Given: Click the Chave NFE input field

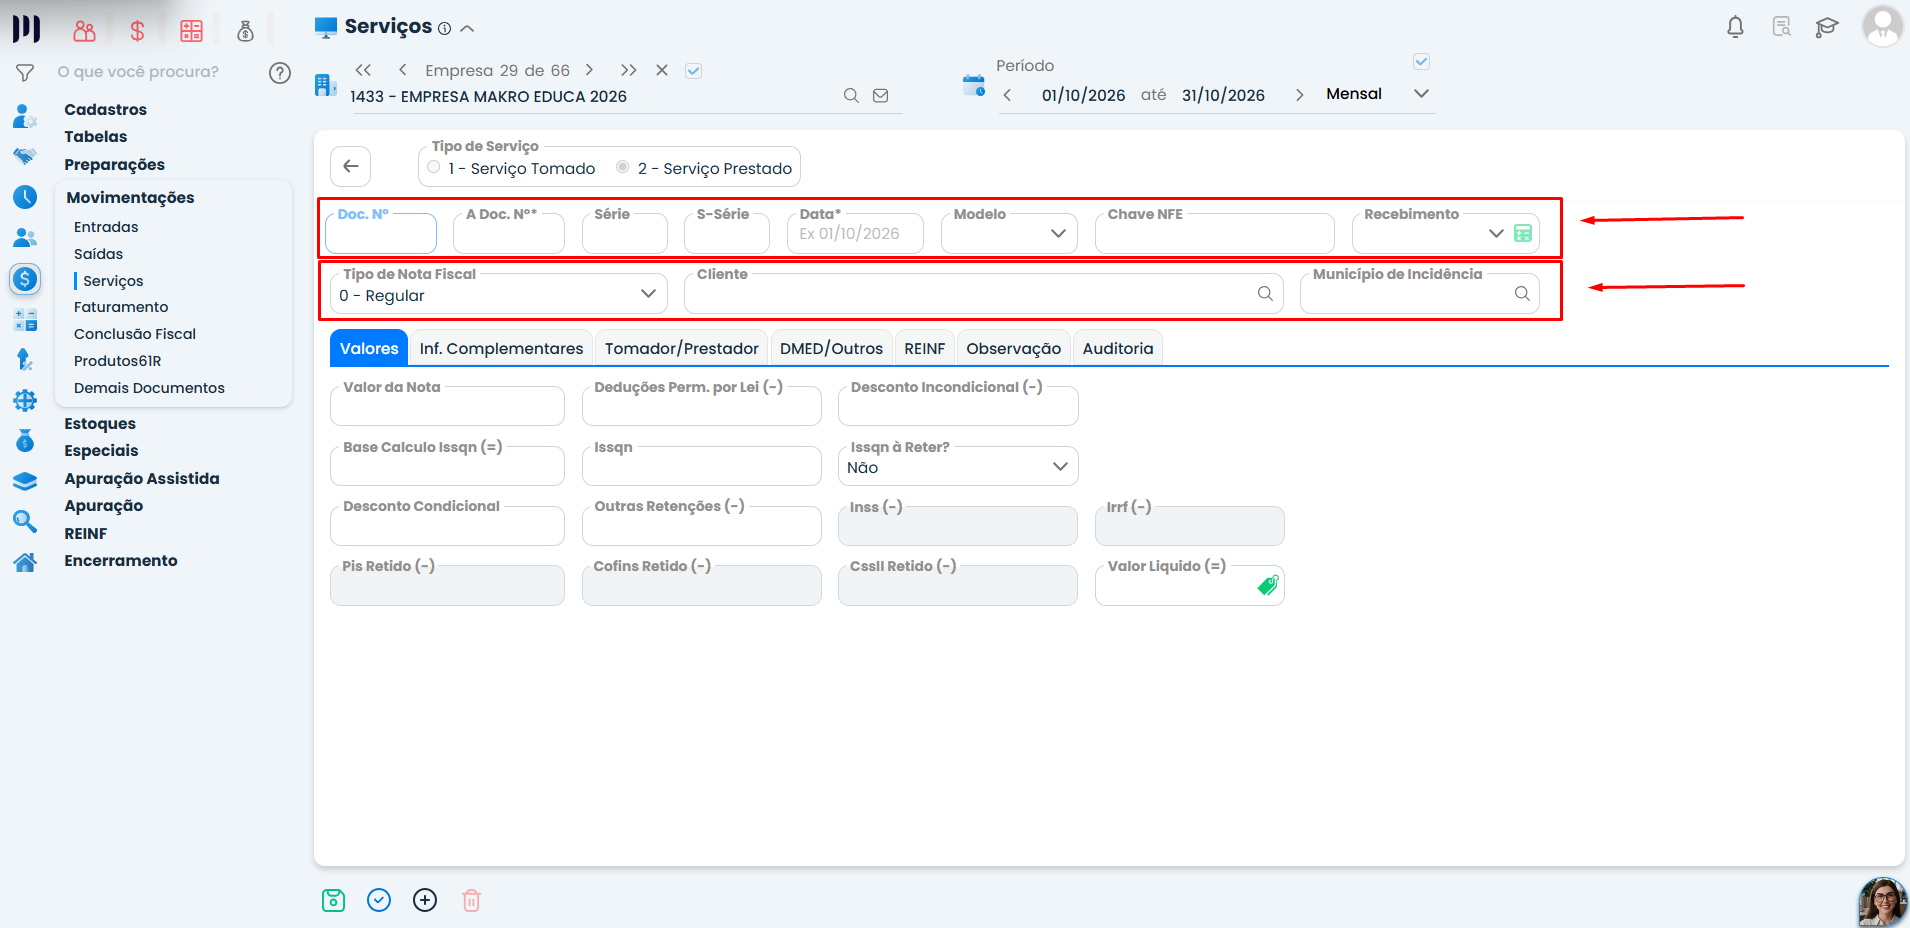Looking at the screenshot, I should point(1215,233).
